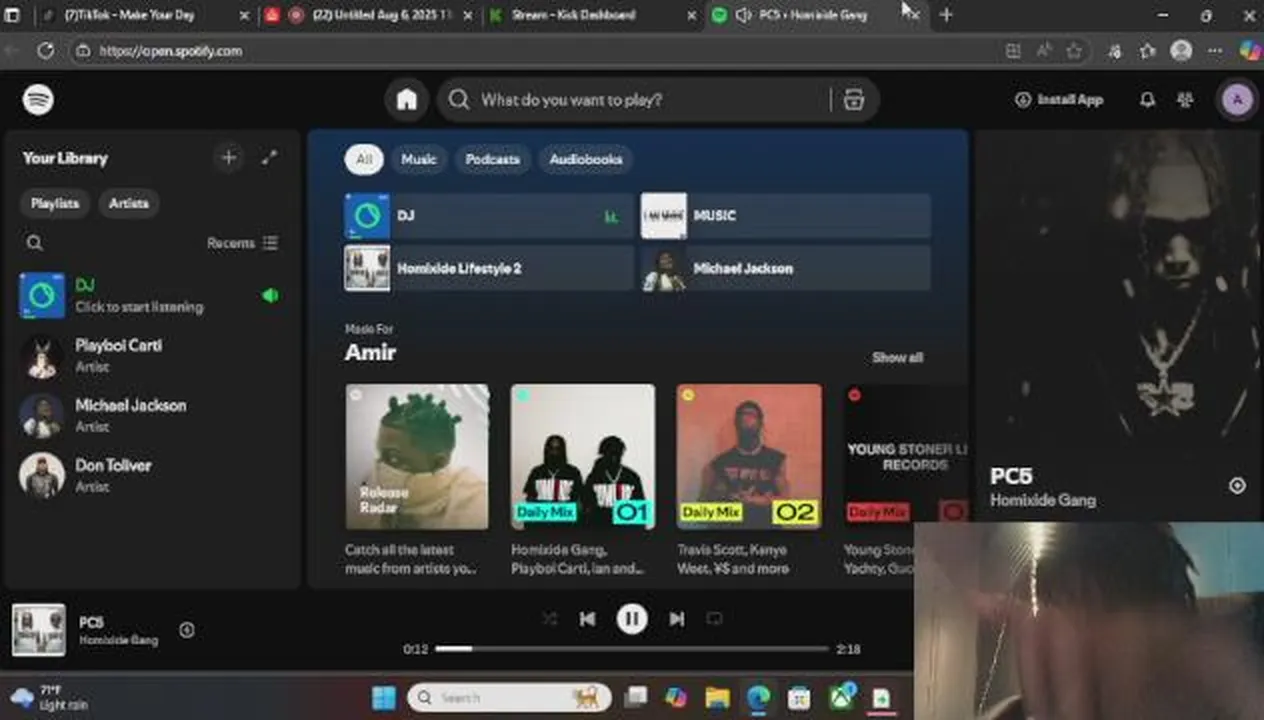Image resolution: width=1264 pixels, height=720 pixels.
Task: Add page to browser favorites star
Action: [x=1073, y=51]
